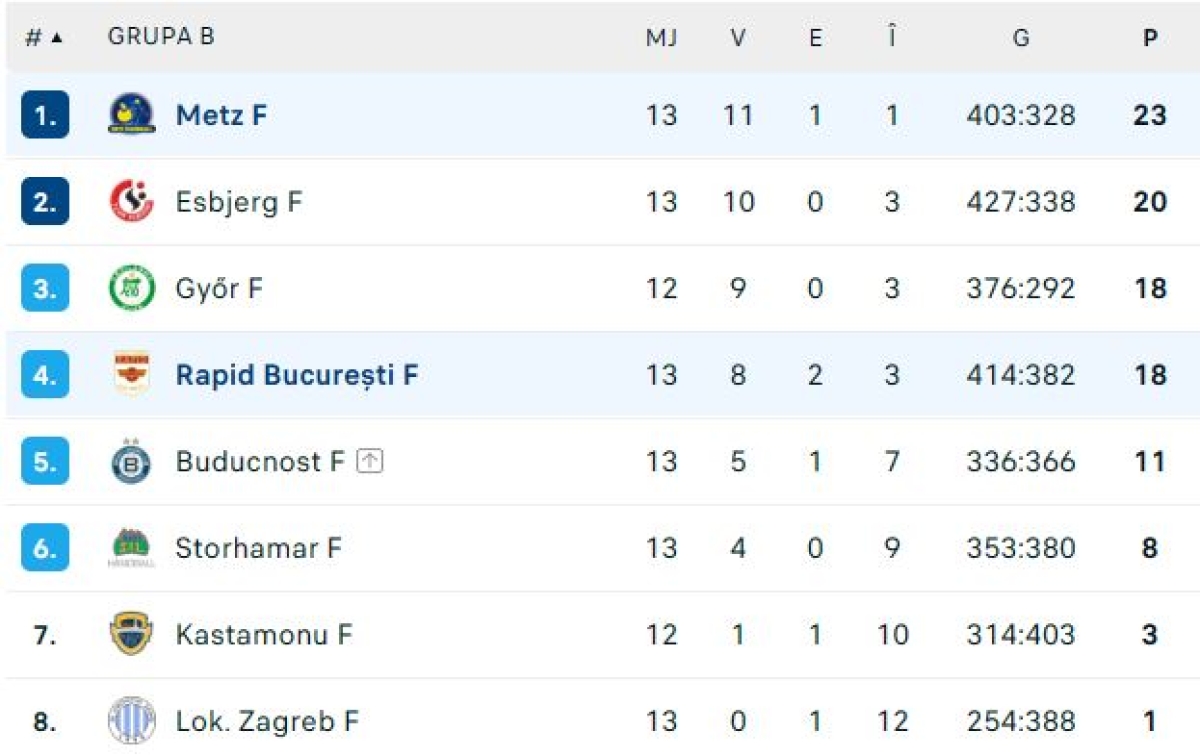Click the Storhamar F team logo
The image size is (1200, 756).
[131, 548]
